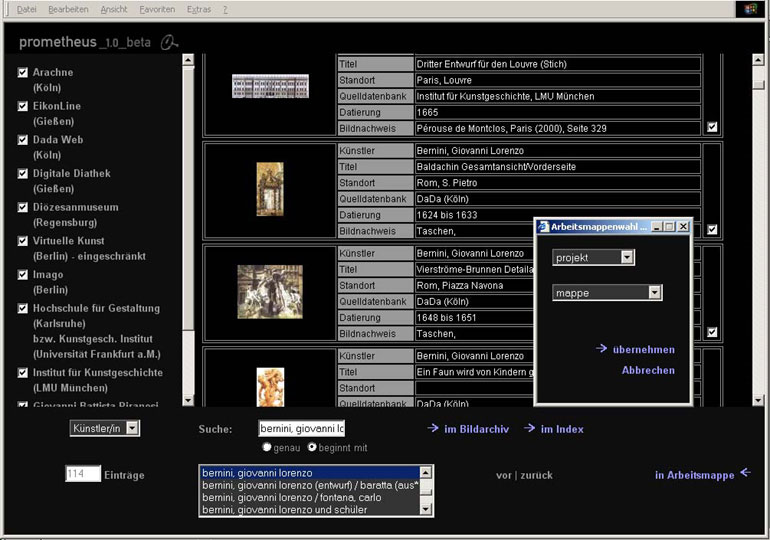Click the 'im Bildarchiv' search link
Screen dimensions: 770x540
click(x=476, y=429)
